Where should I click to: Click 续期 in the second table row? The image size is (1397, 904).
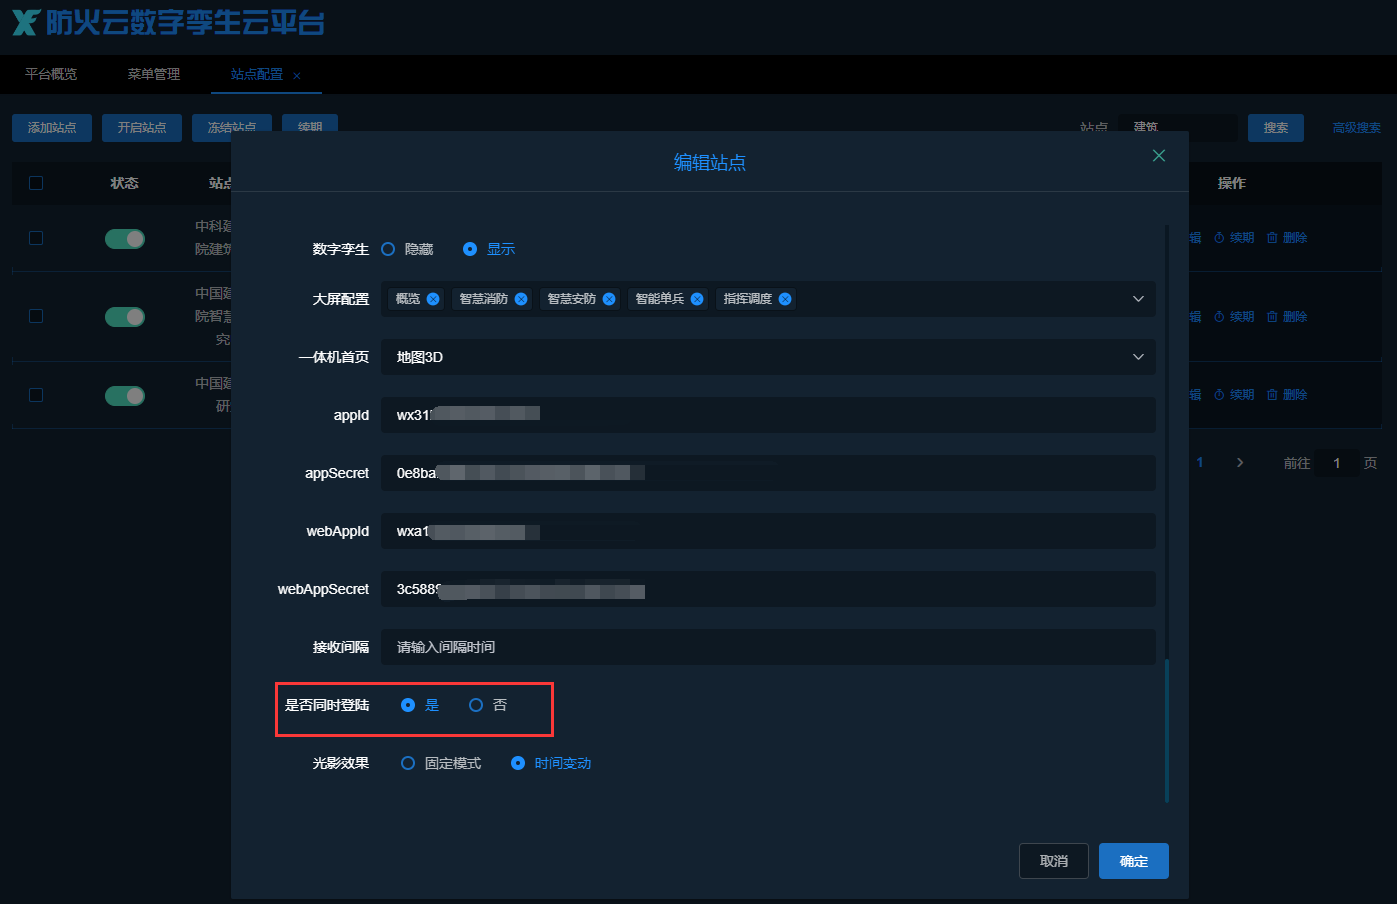(x=1234, y=317)
